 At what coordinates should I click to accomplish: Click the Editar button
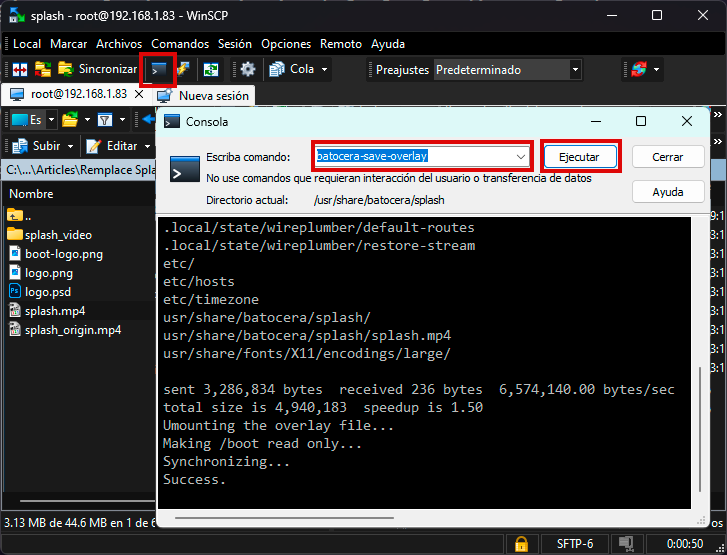click(112, 146)
